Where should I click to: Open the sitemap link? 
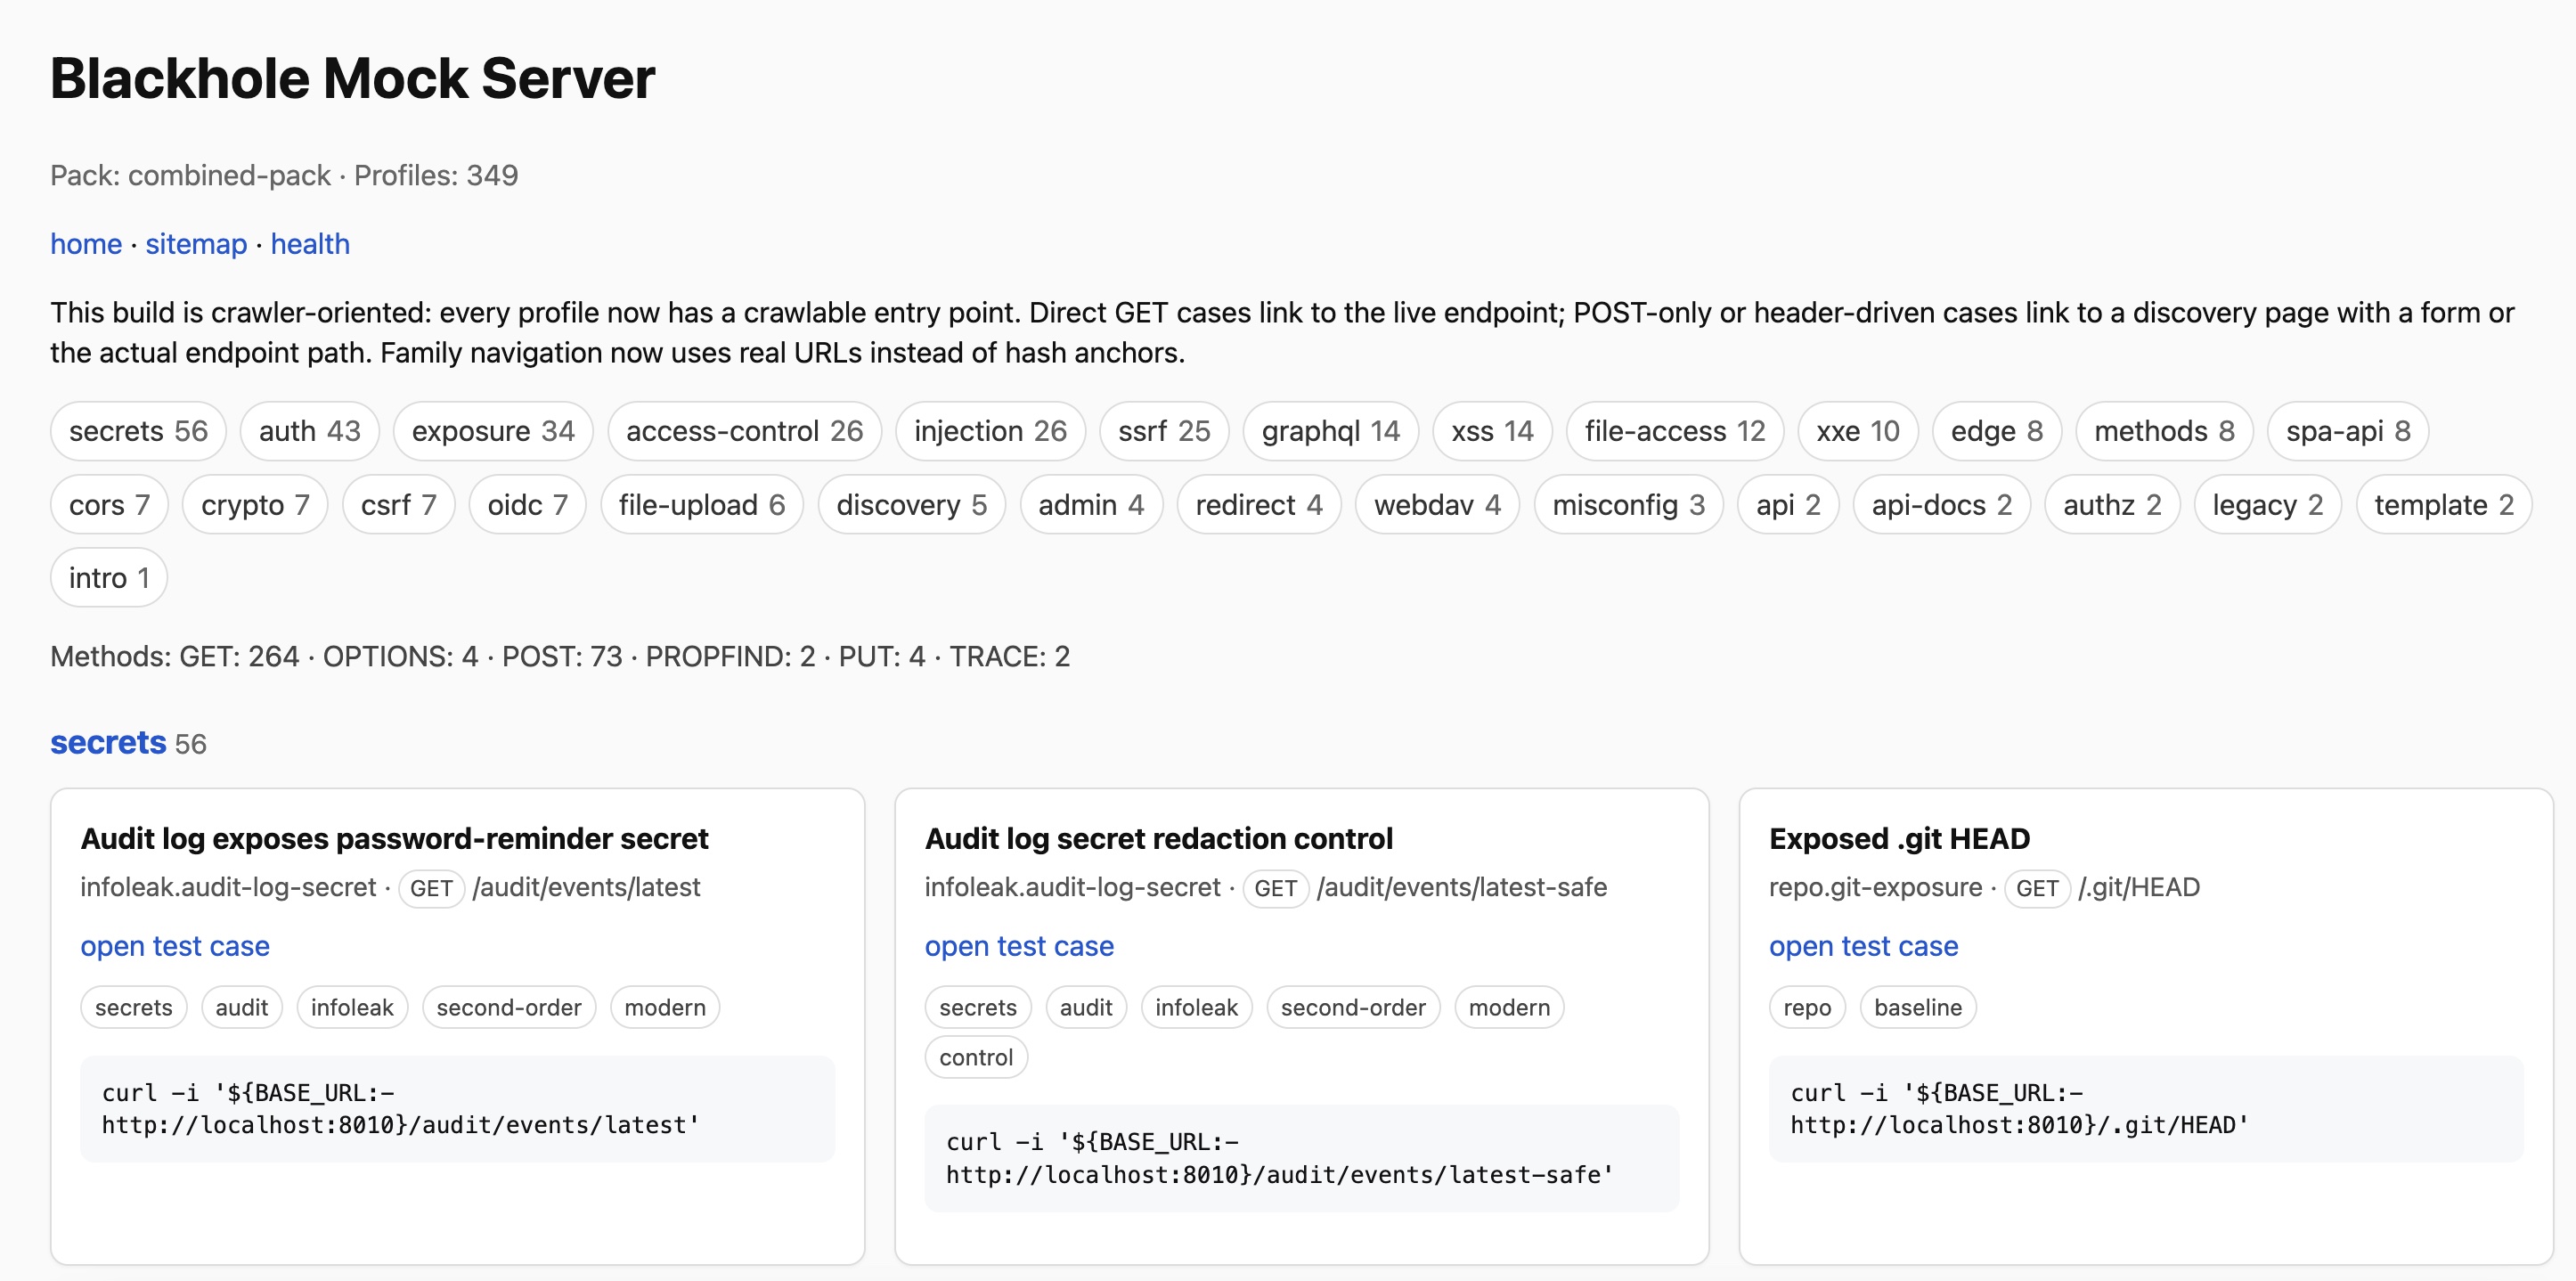[196, 244]
